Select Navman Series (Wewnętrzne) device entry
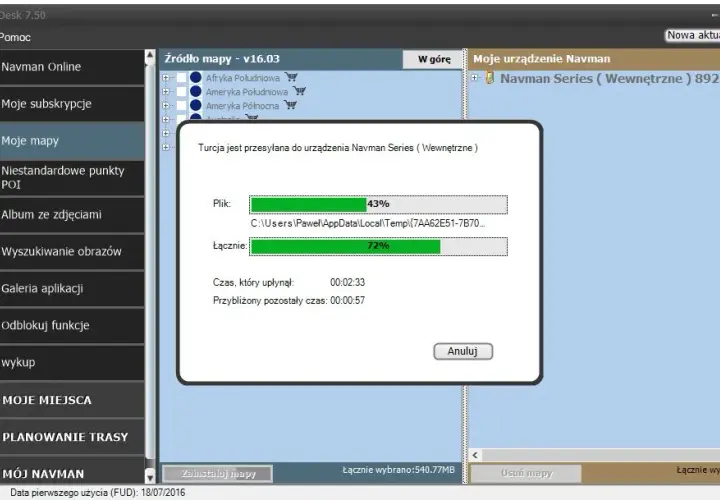This screenshot has height=500, width=720. click(610, 79)
